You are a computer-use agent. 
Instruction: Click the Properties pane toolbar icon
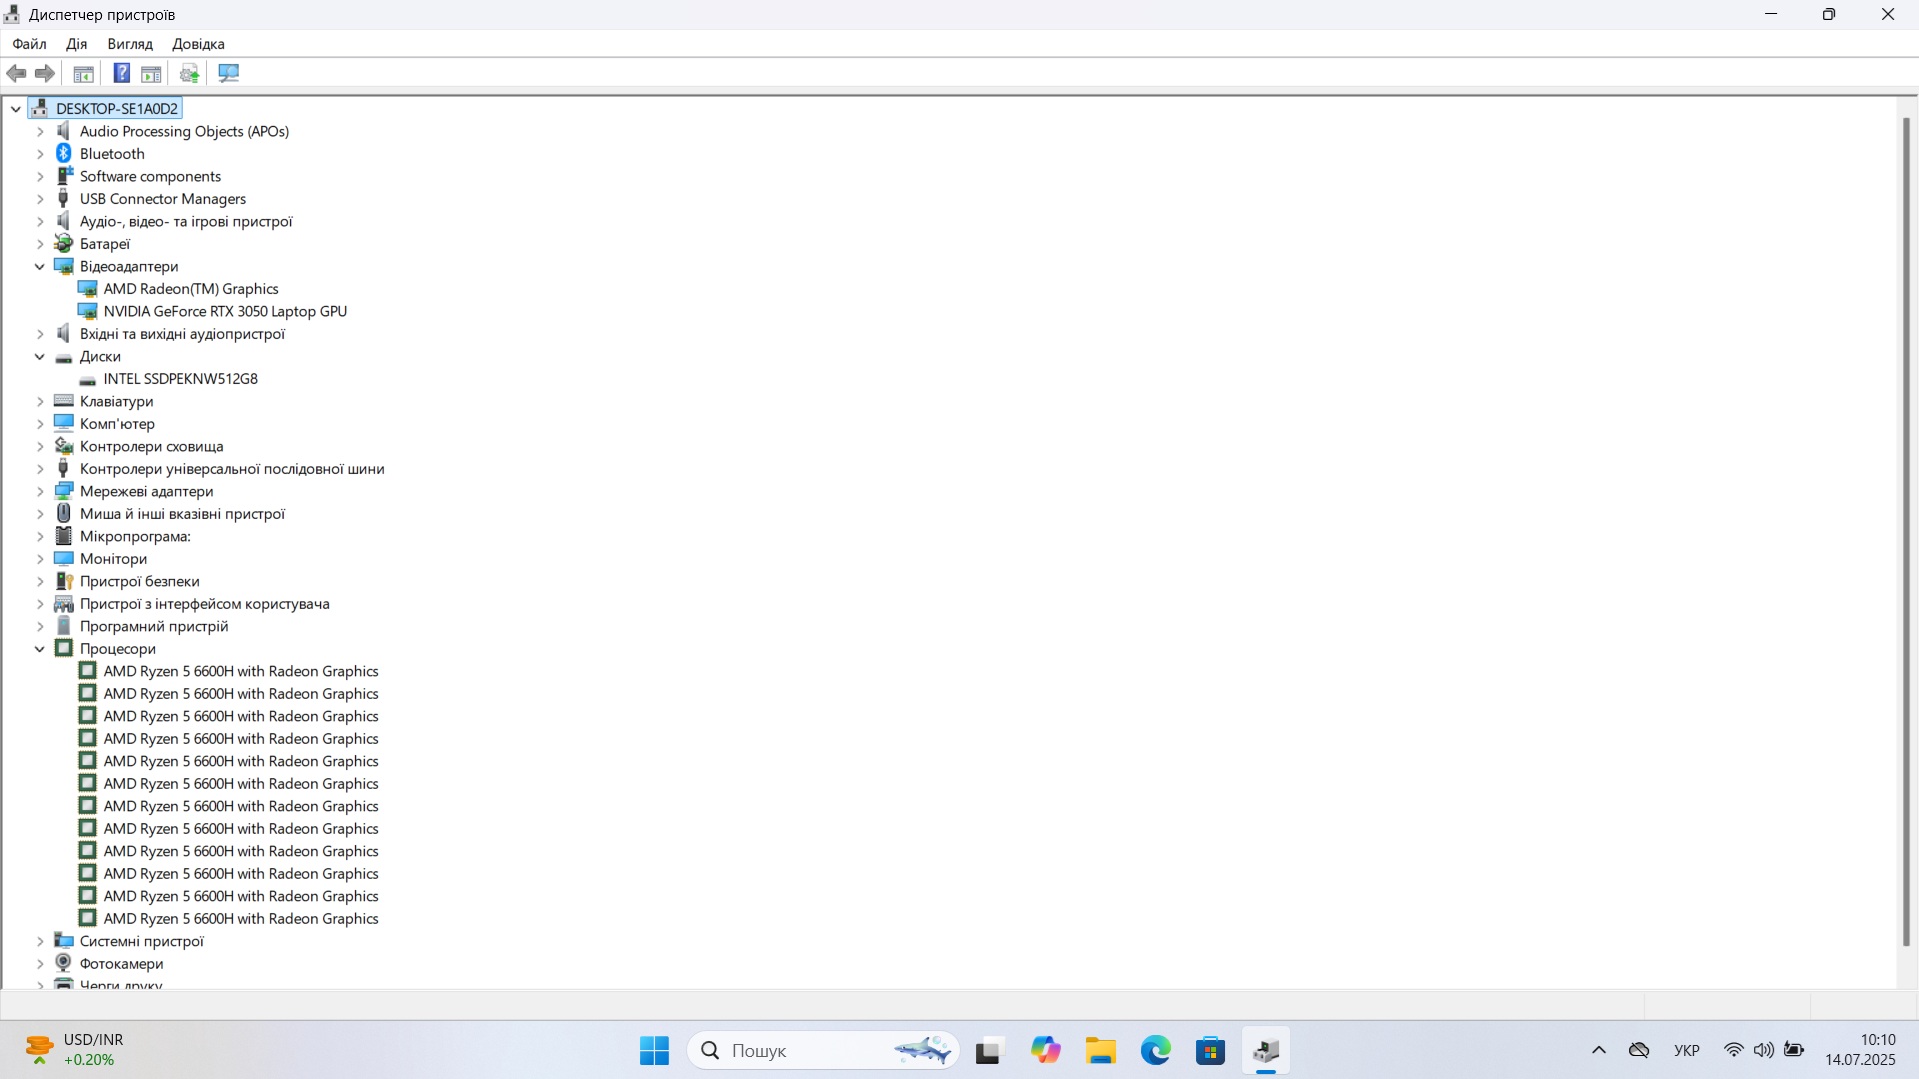[x=151, y=73]
